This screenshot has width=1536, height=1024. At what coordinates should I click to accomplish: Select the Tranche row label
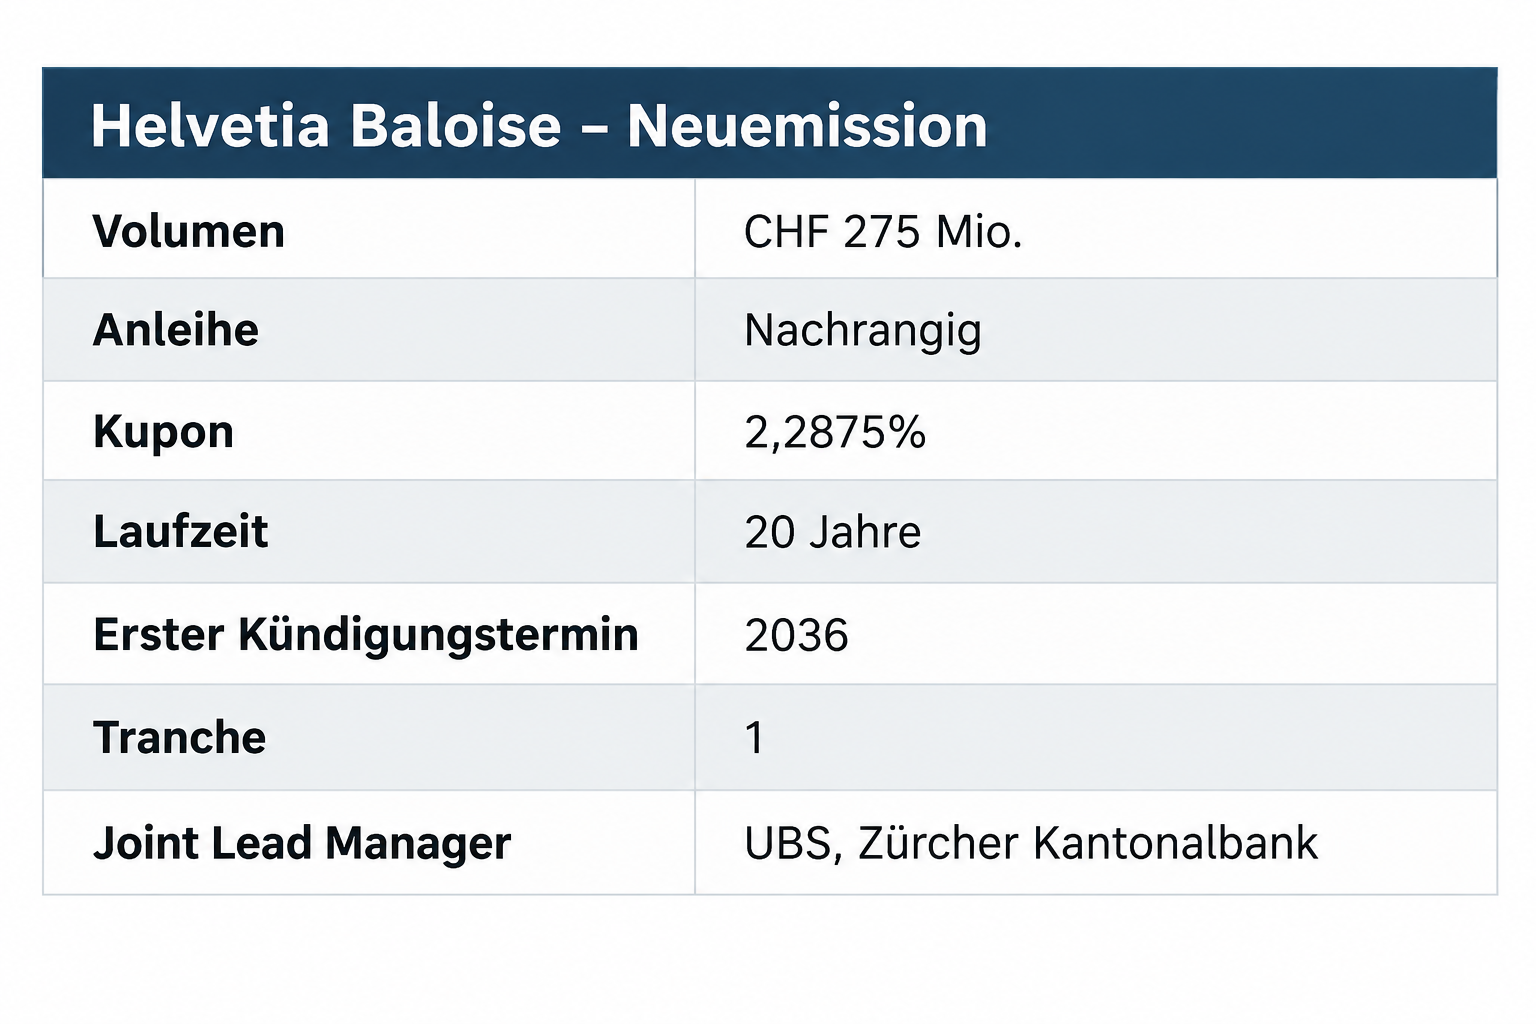tap(180, 738)
